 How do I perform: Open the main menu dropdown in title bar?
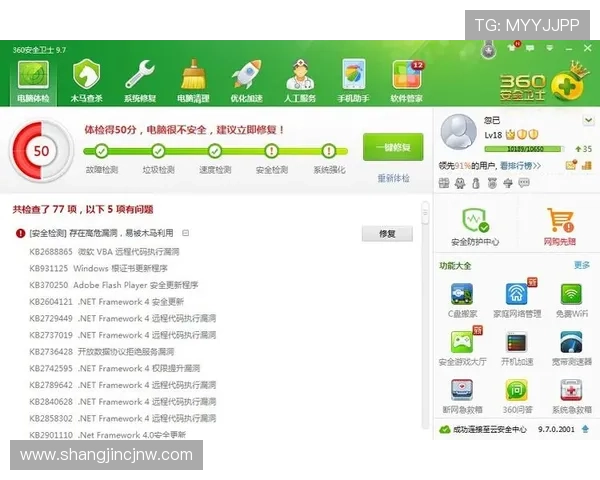(549, 48)
